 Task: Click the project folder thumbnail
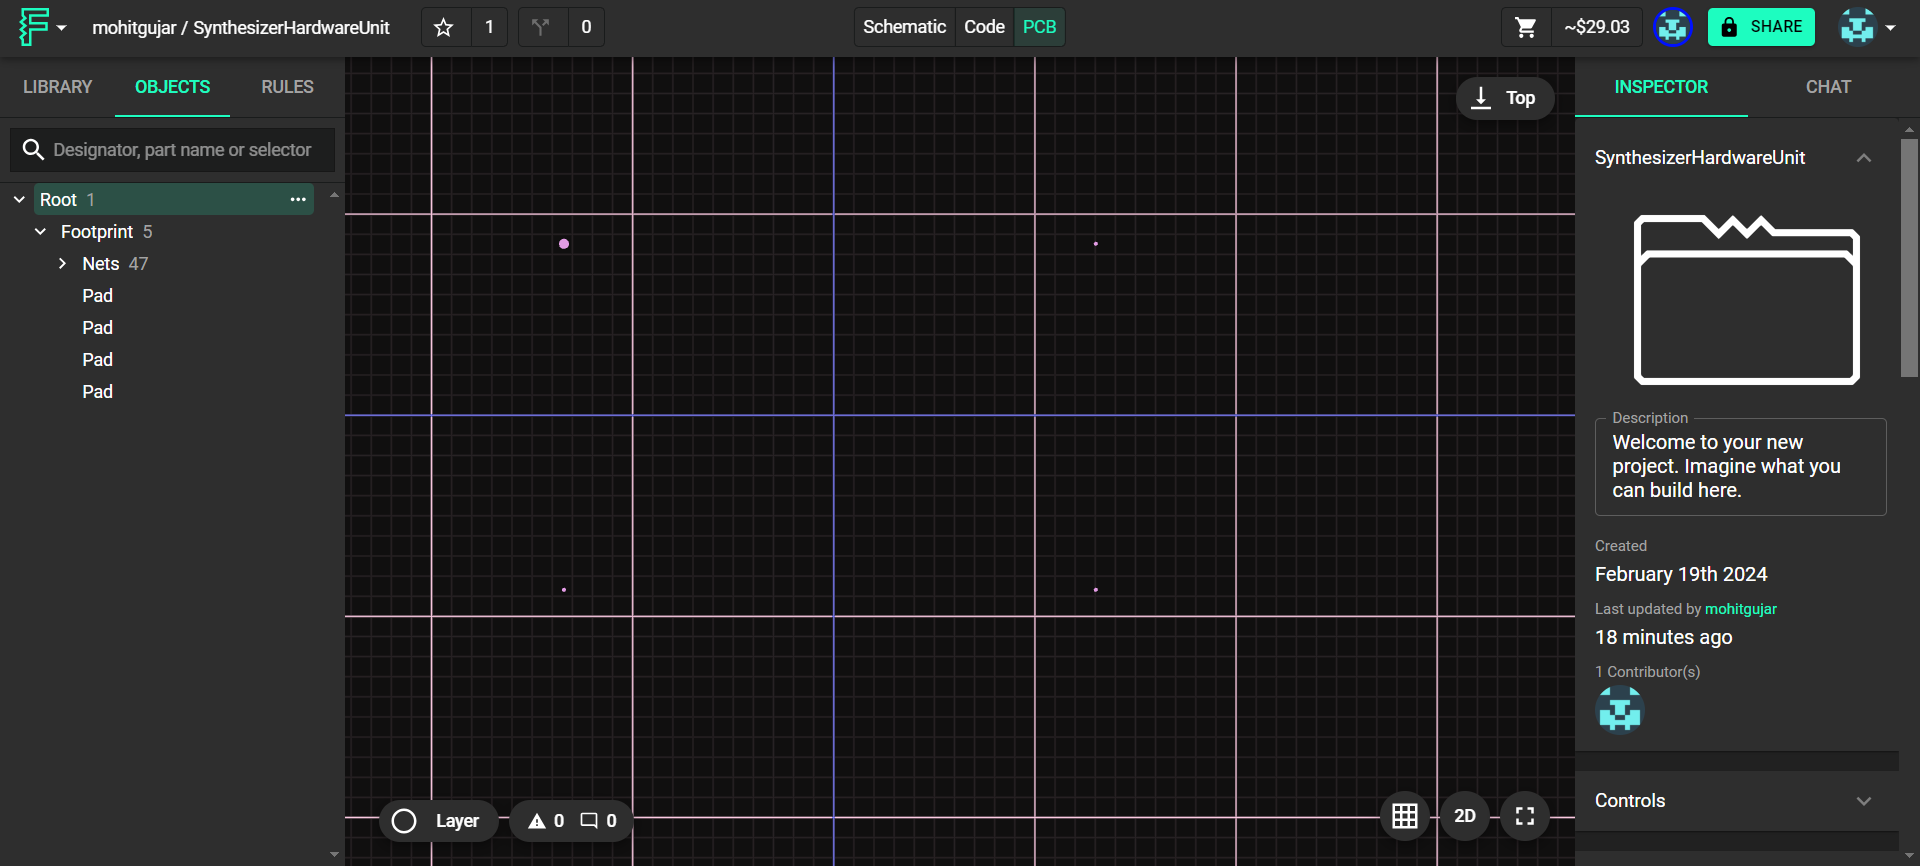click(1746, 299)
